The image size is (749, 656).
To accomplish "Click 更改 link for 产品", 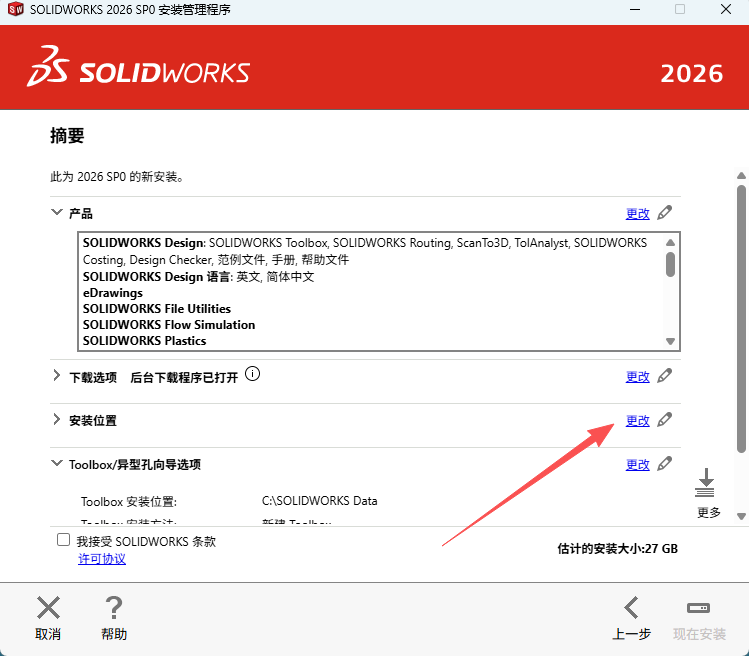I will (x=638, y=214).
